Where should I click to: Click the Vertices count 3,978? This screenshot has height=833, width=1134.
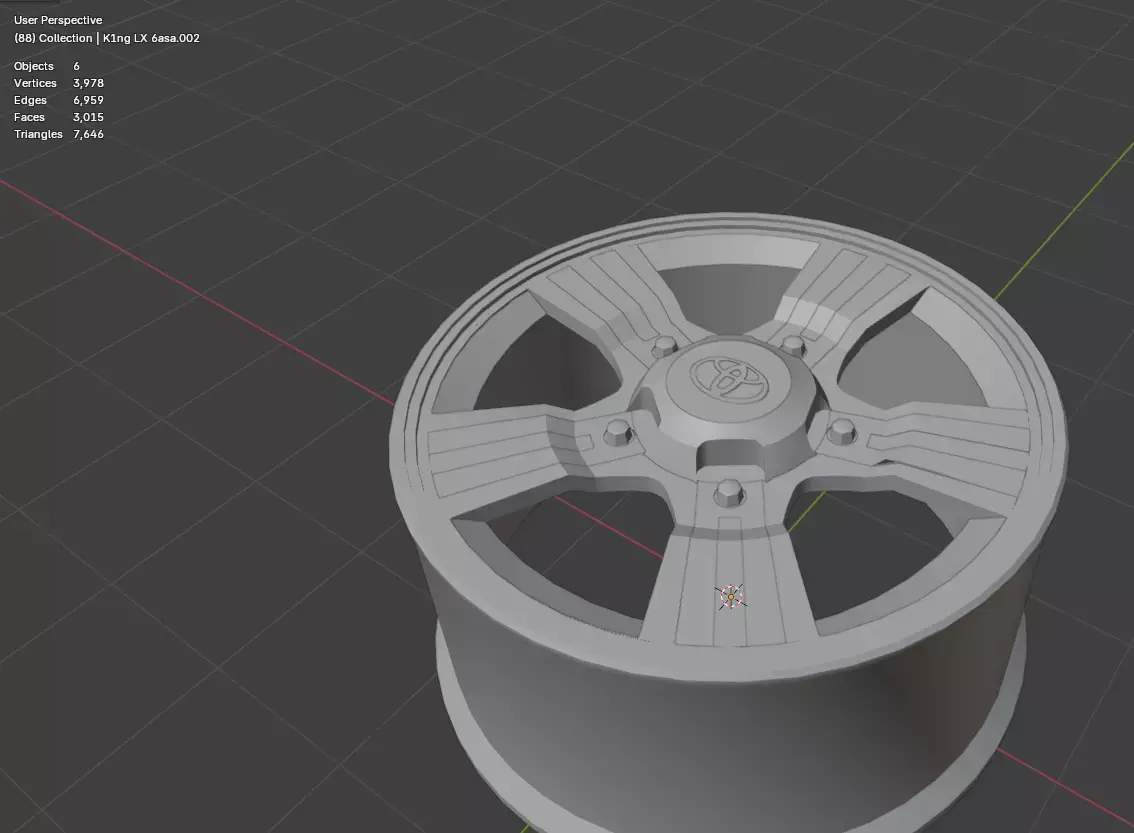[x=88, y=83]
